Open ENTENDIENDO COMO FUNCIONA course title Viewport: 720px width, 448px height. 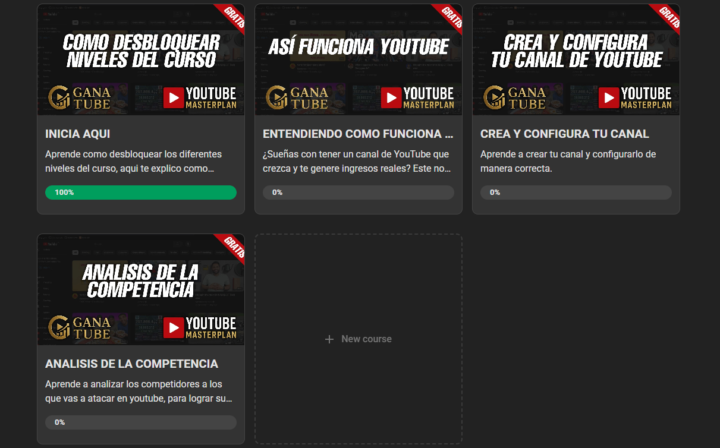tap(358, 134)
